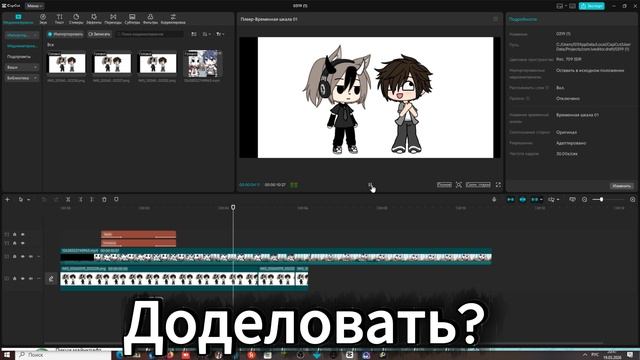Click the timeline undo icon
This screenshot has height=360, width=640.
(44, 199)
